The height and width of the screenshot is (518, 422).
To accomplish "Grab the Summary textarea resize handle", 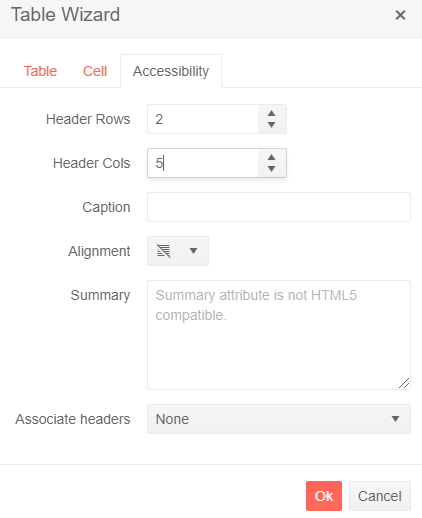I will click(x=404, y=383).
